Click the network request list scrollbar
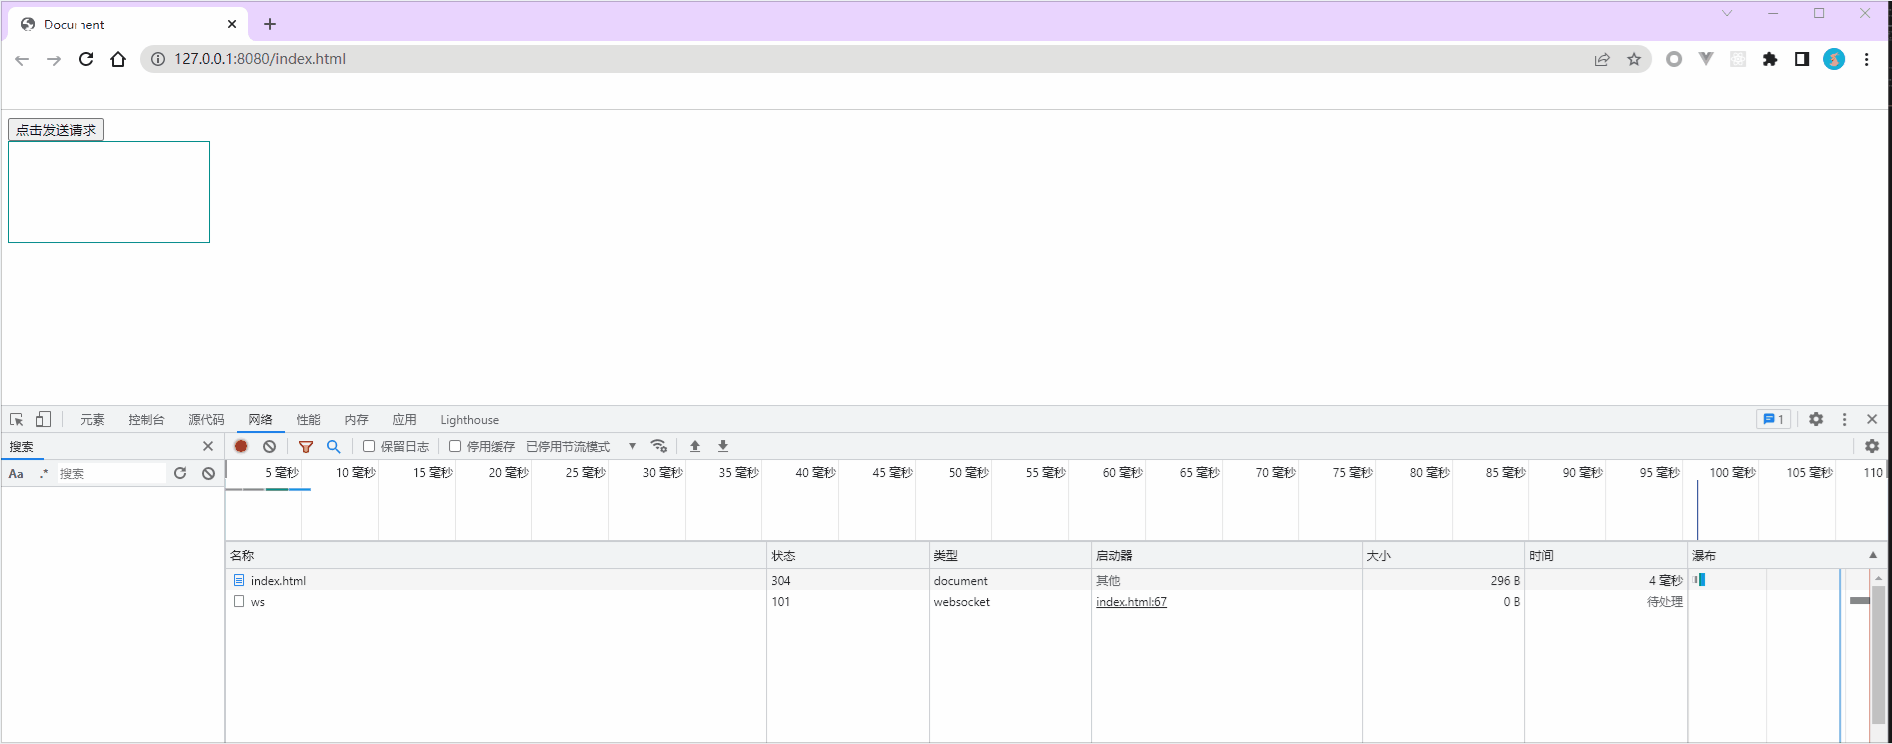The width and height of the screenshot is (1892, 744). pos(1878,655)
